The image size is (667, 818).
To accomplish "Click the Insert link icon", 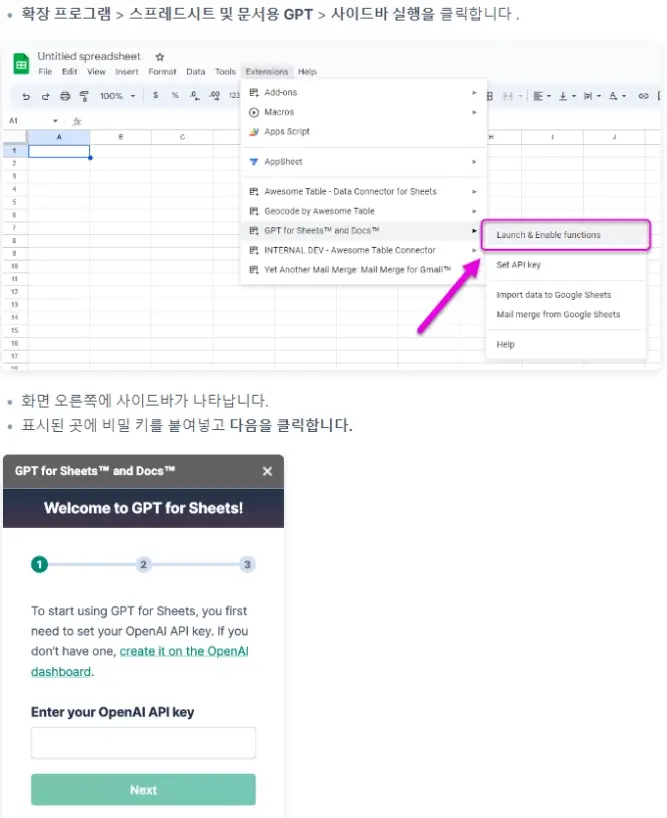I will click(x=644, y=96).
